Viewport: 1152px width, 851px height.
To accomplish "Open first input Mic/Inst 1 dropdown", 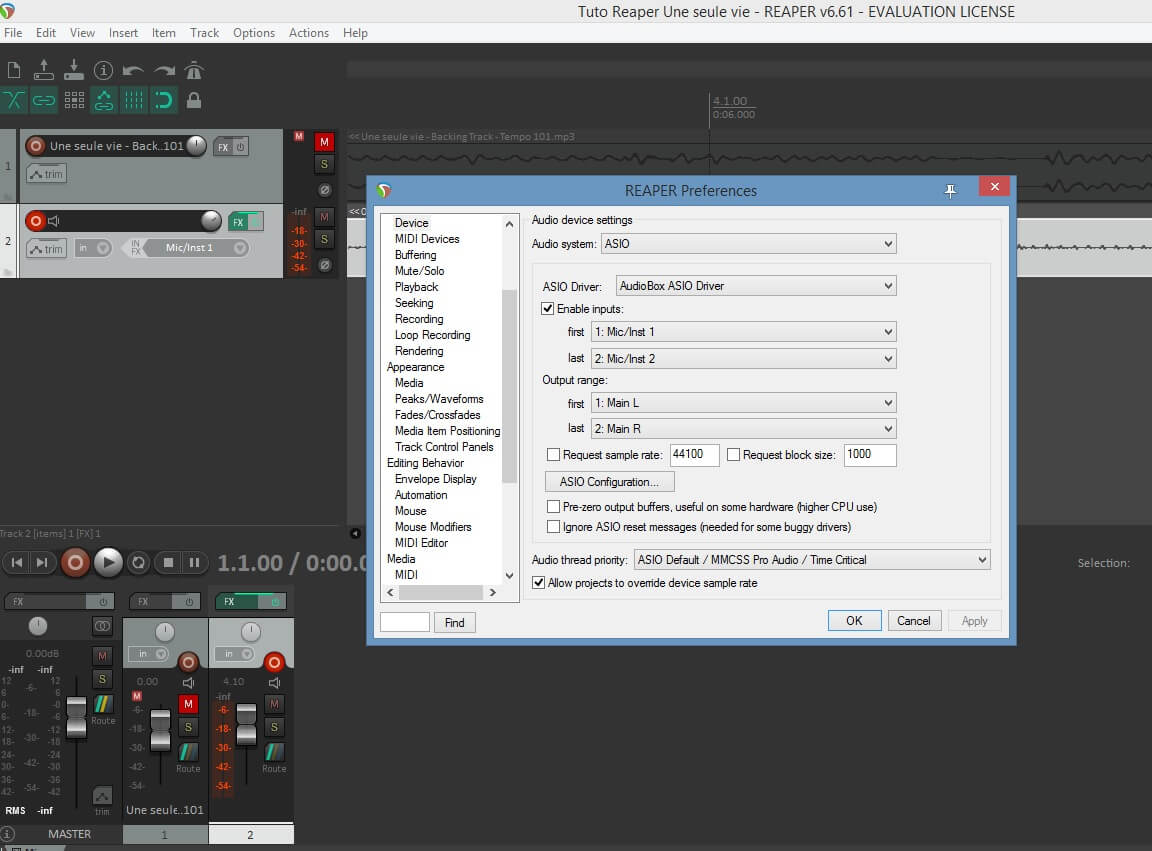I will click(744, 332).
